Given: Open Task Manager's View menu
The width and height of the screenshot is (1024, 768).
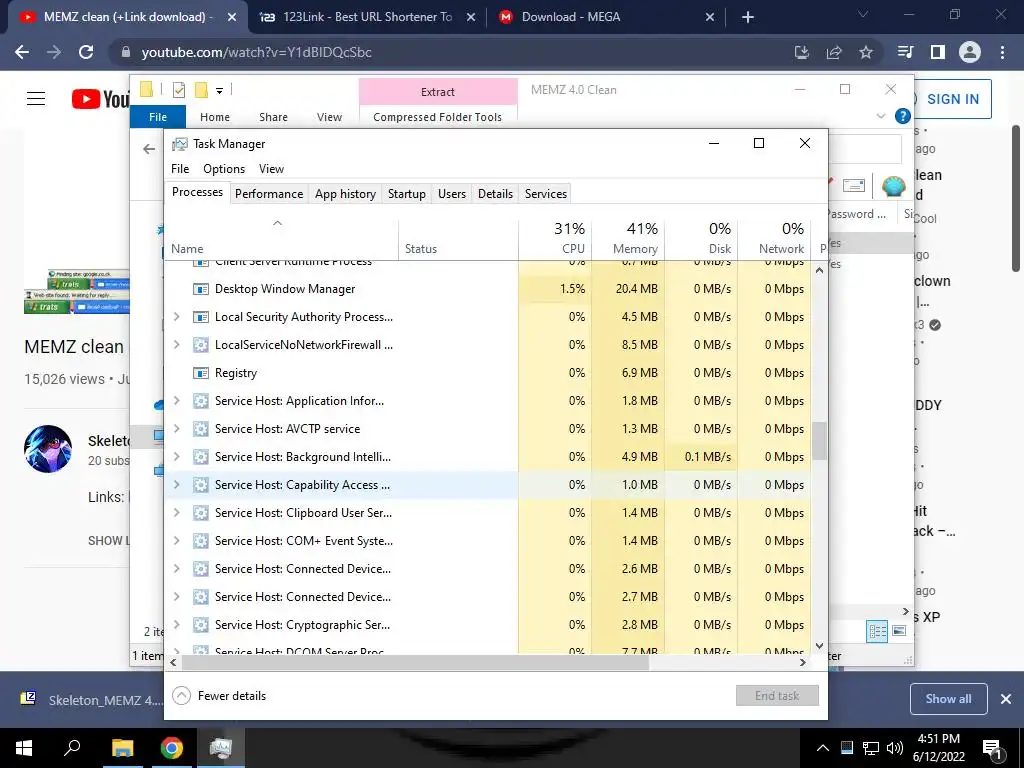Looking at the screenshot, I should coord(271,169).
